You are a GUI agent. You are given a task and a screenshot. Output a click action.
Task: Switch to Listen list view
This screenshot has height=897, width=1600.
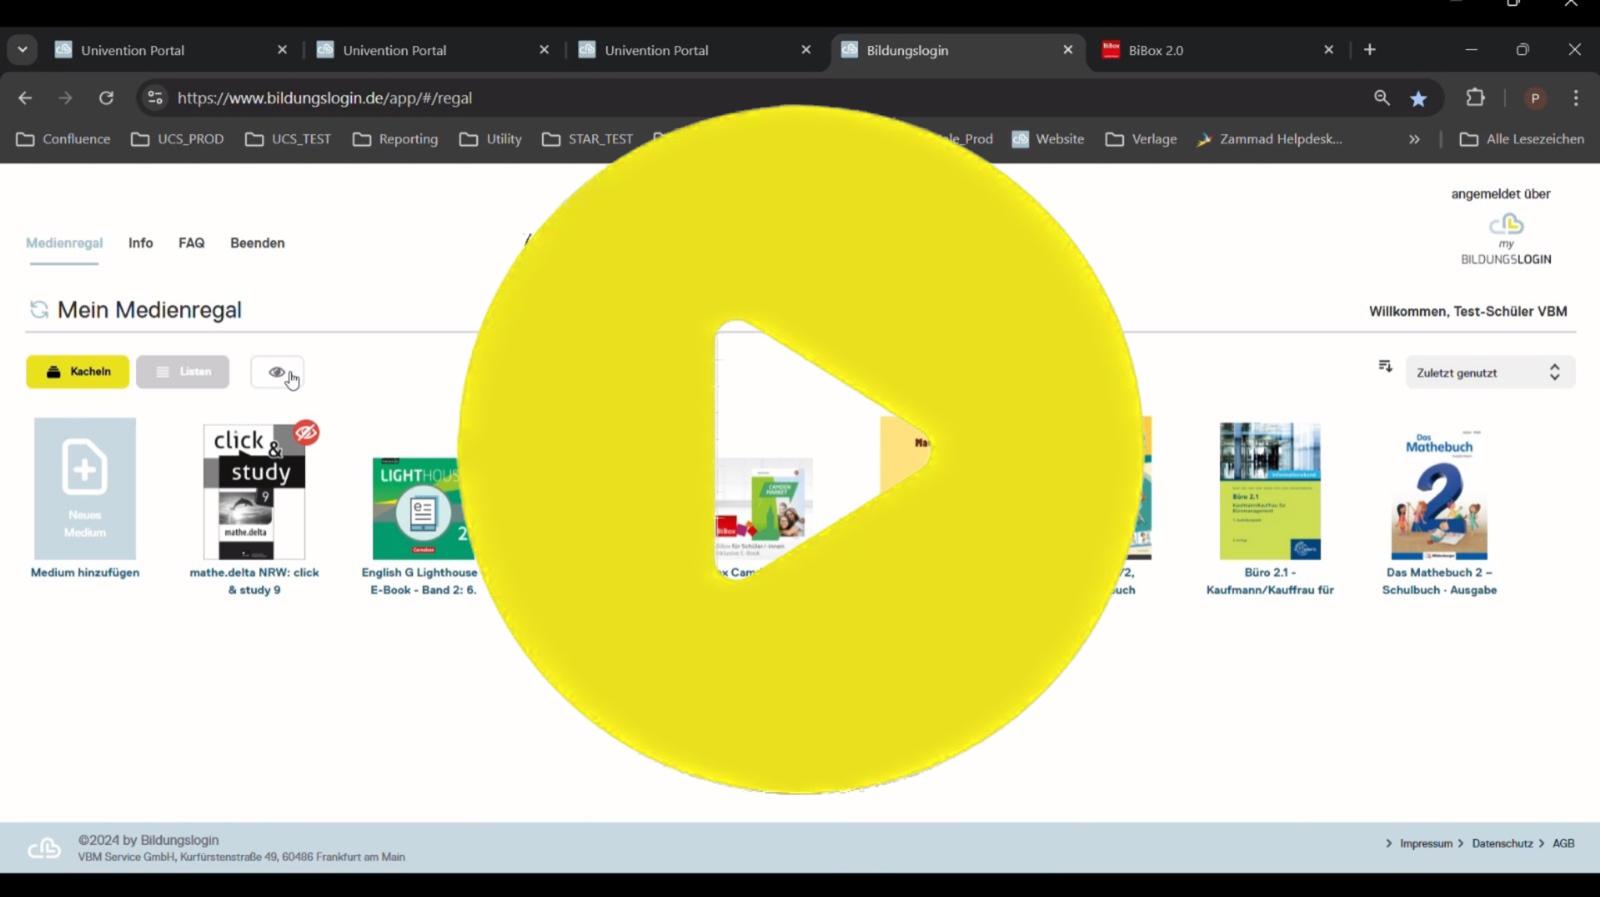tap(183, 372)
